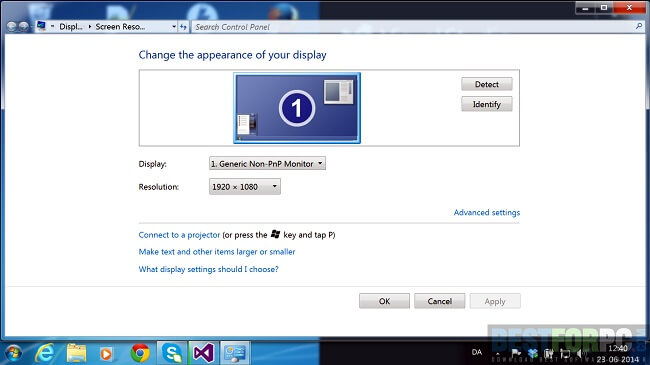Open the File Explorer folder icon
Viewport: 650px width, 365px height.
(77, 353)
